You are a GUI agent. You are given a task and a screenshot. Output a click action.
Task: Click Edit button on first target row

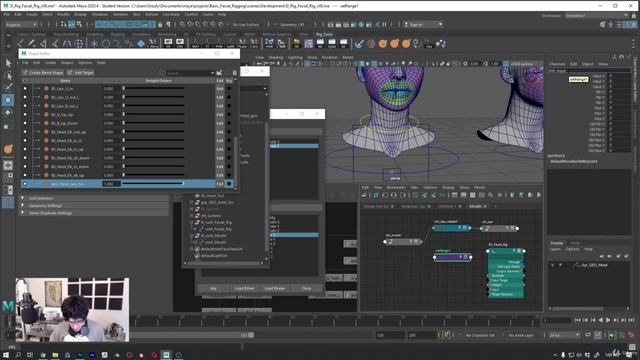(x=220, y=89)
